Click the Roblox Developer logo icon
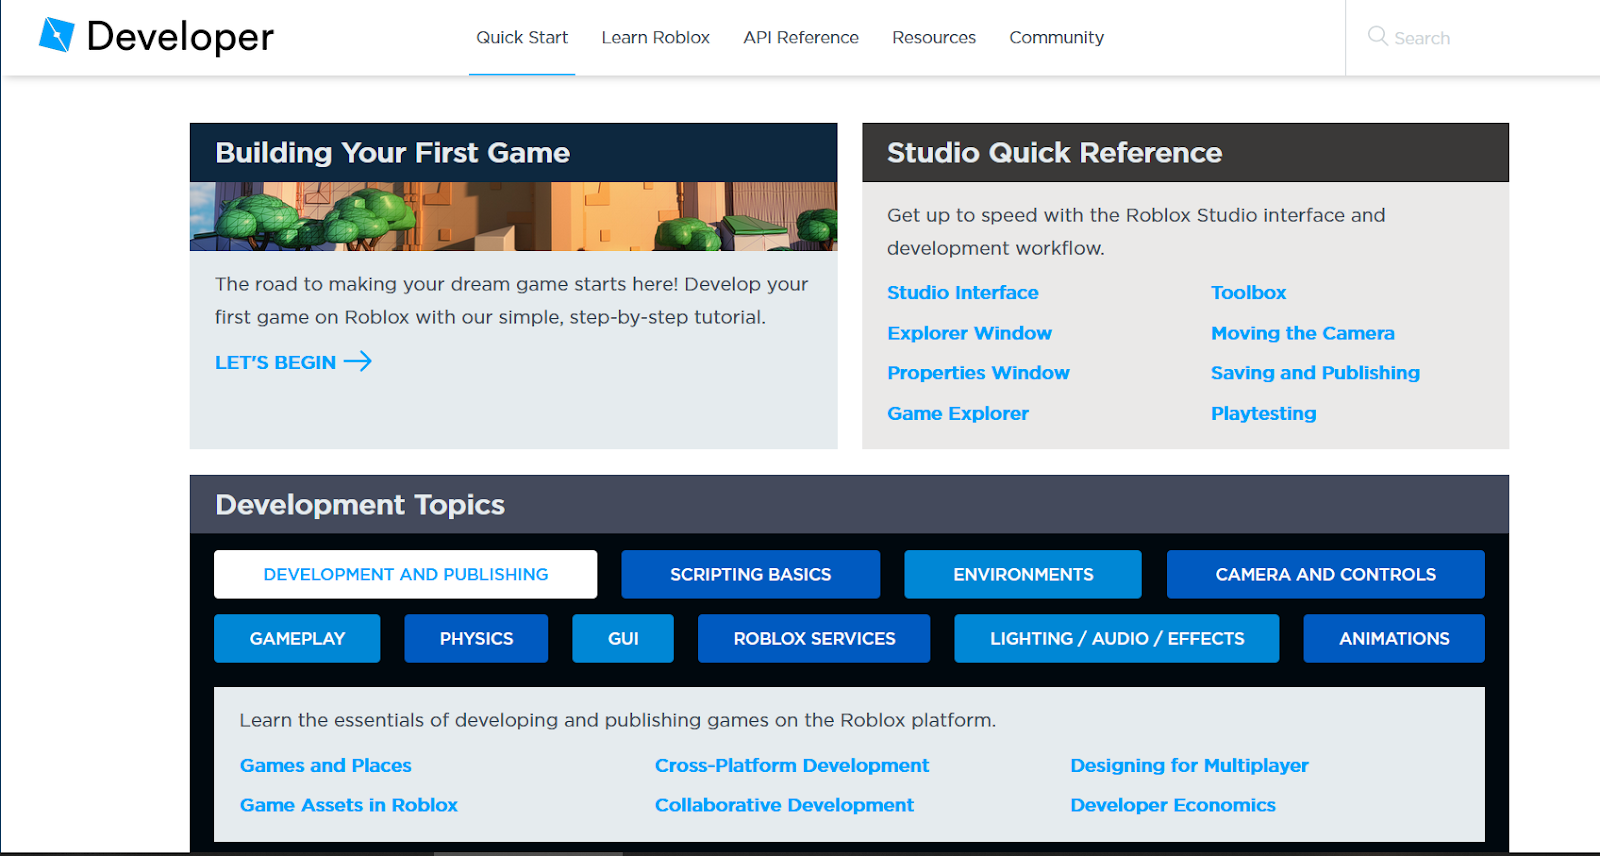Image resolution: width=1600 pixels, height=856 pixels. coord(57,35)
